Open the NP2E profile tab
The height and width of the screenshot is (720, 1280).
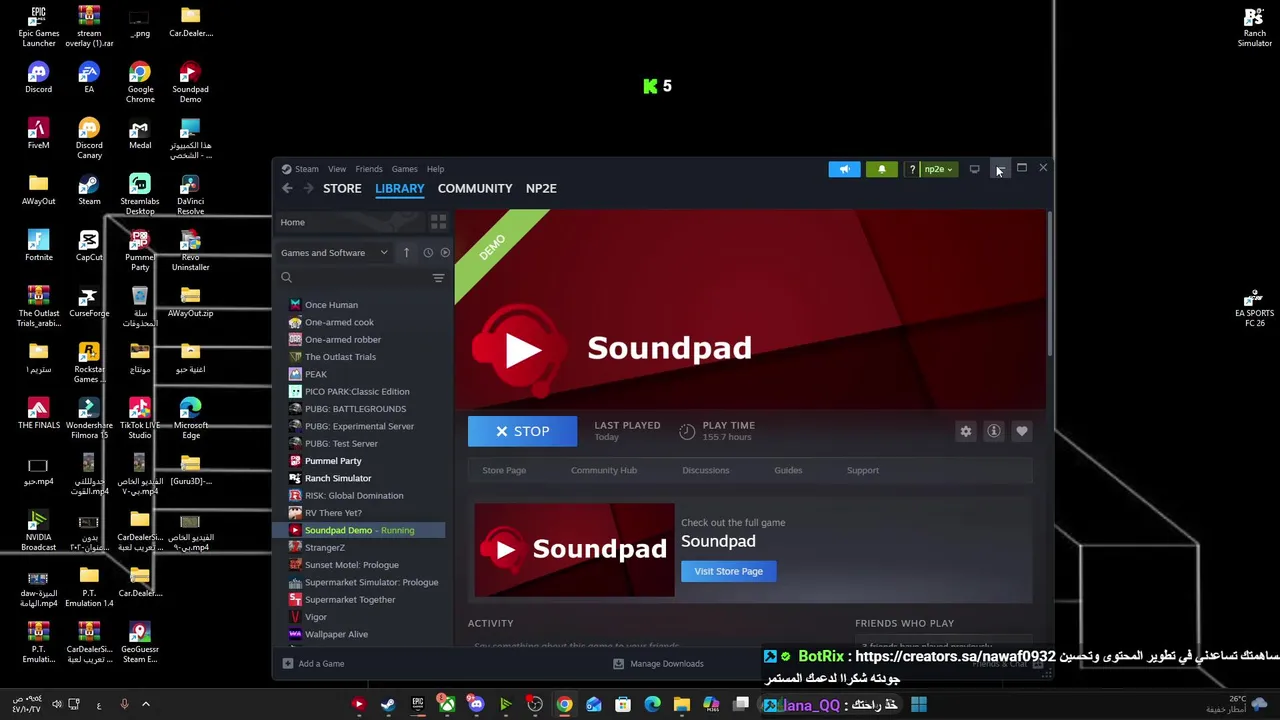point(541,188)
